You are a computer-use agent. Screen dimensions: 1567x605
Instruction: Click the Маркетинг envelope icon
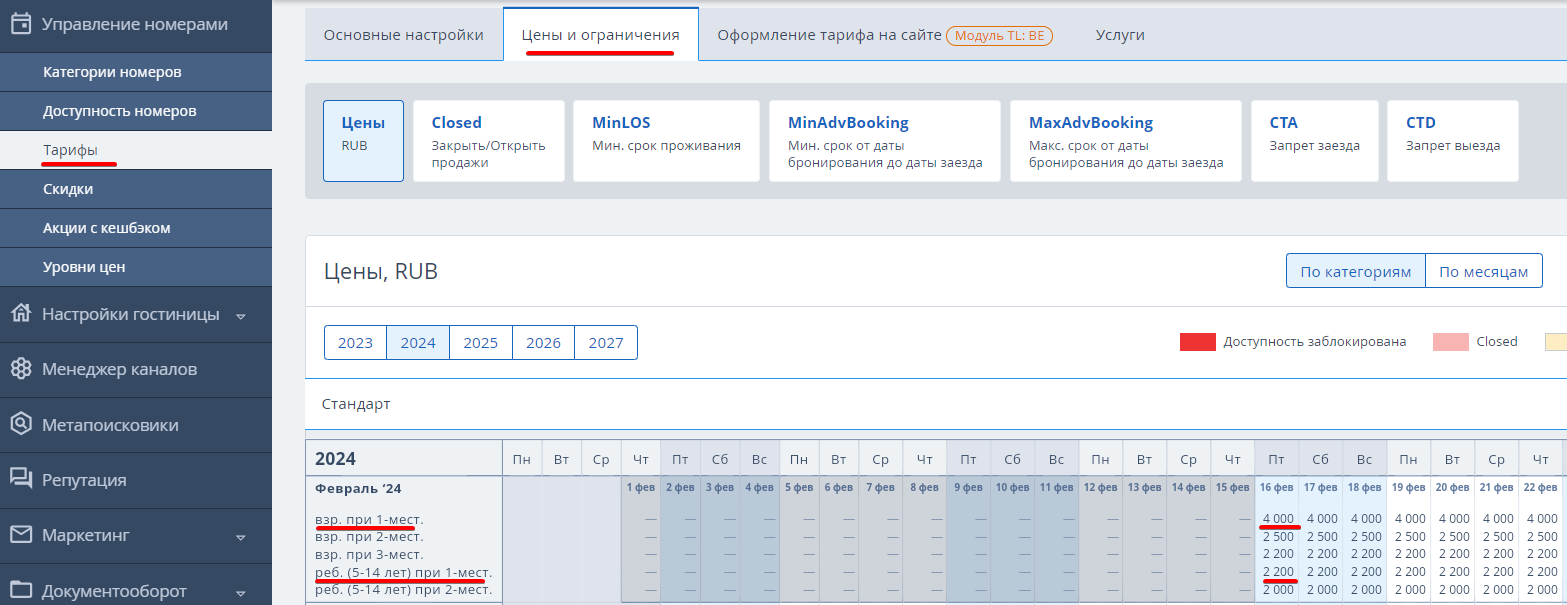(x=21, y=535)
